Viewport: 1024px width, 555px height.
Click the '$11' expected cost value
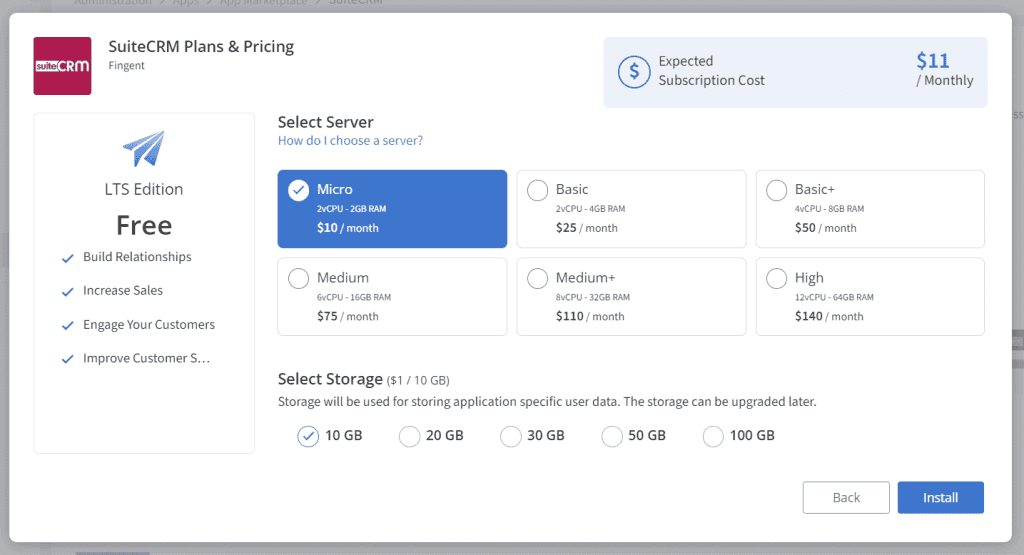click(x=933, y=61)
